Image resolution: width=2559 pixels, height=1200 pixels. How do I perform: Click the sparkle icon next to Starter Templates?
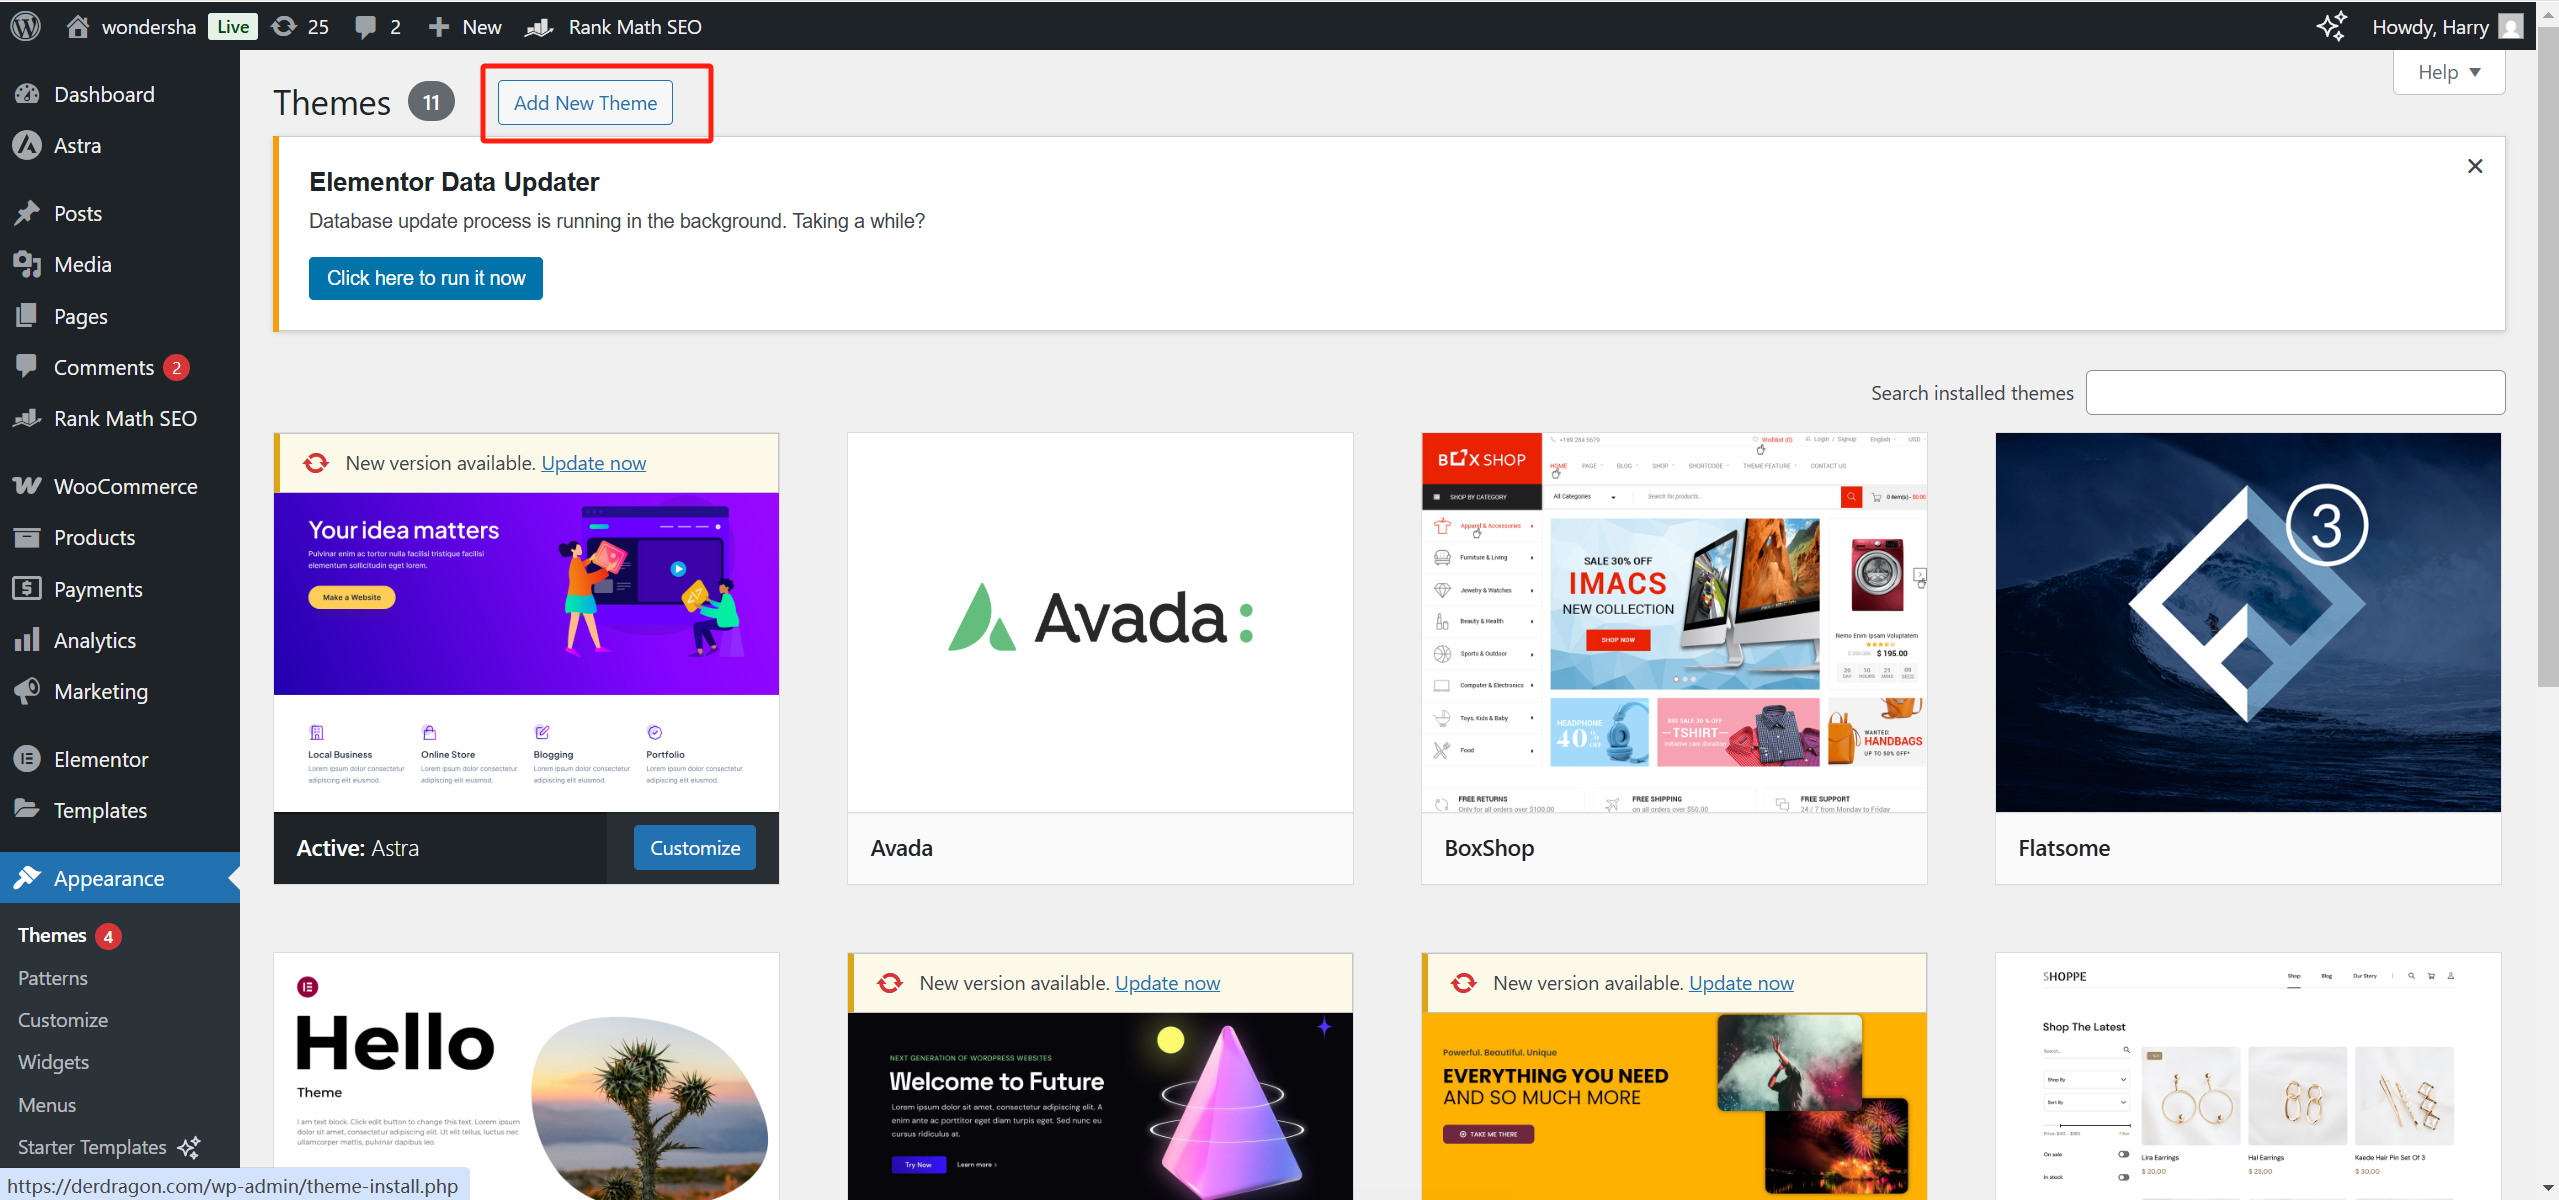(x=188, y=1147)
